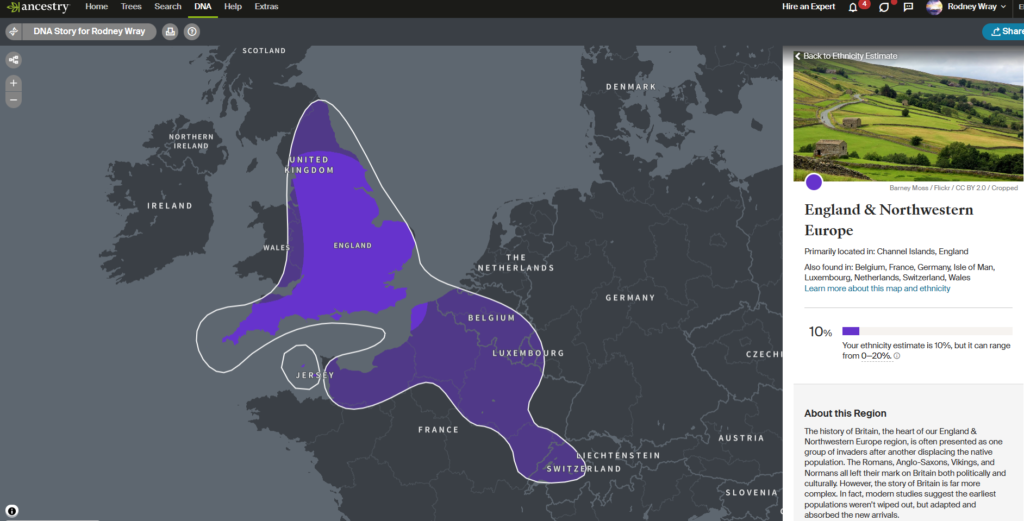Click the purple region color circle

coord(814,182)
